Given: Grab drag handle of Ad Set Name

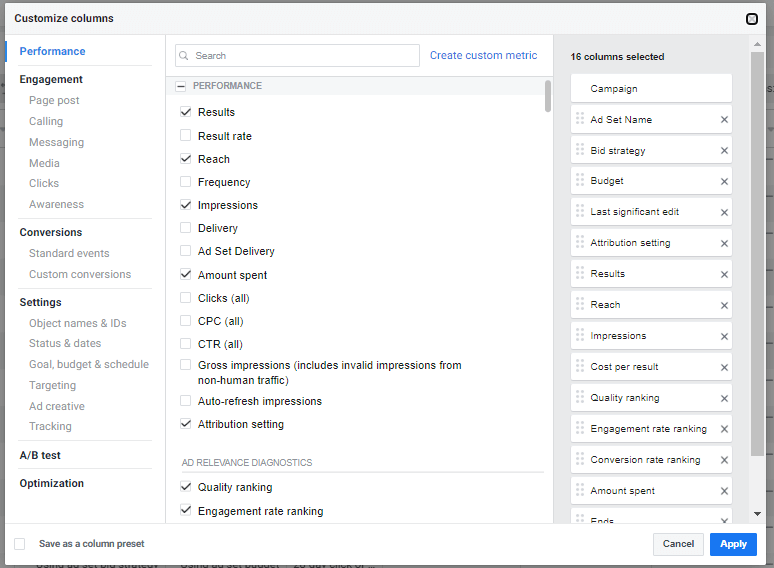Looking at the screenshot, I should (580, 118).
